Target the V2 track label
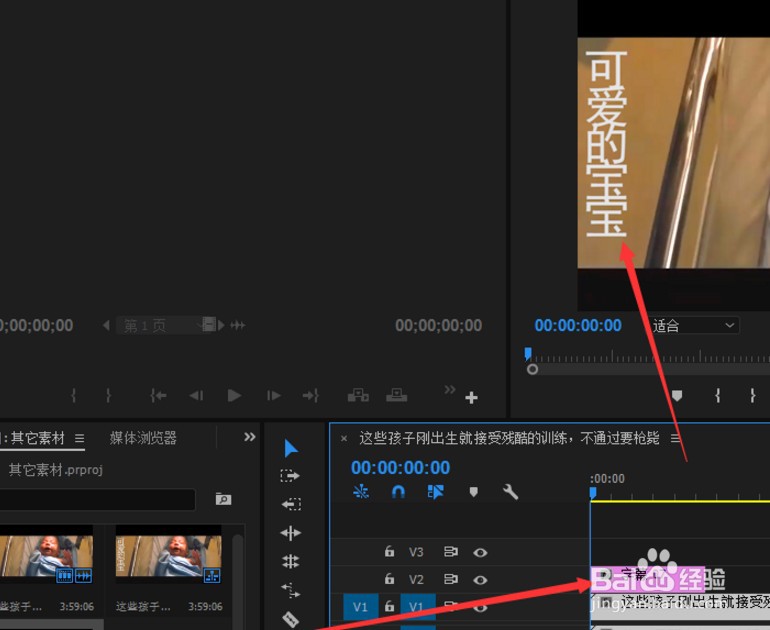770x630 pixels. (x=416, y=579)
